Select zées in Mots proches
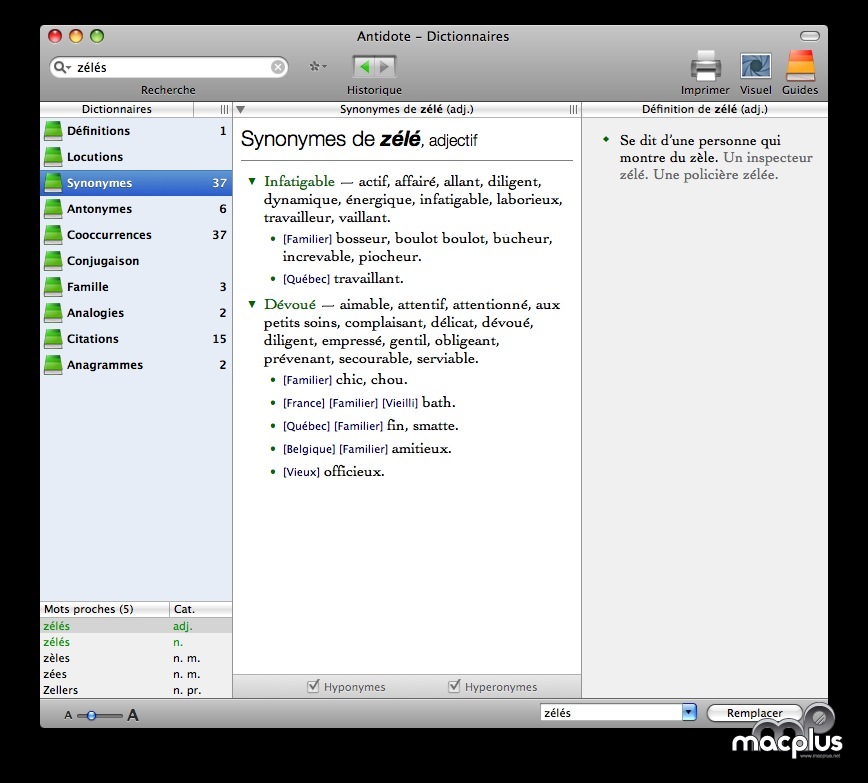 pyautogui.click(x=136, y=674)
